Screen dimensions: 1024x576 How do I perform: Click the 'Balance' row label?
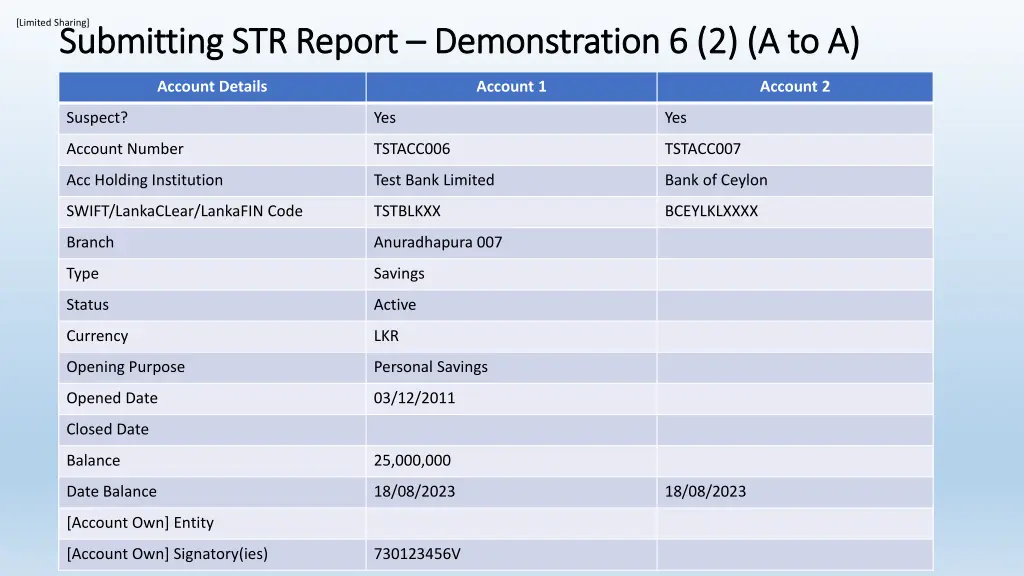(x=93, y=460)
